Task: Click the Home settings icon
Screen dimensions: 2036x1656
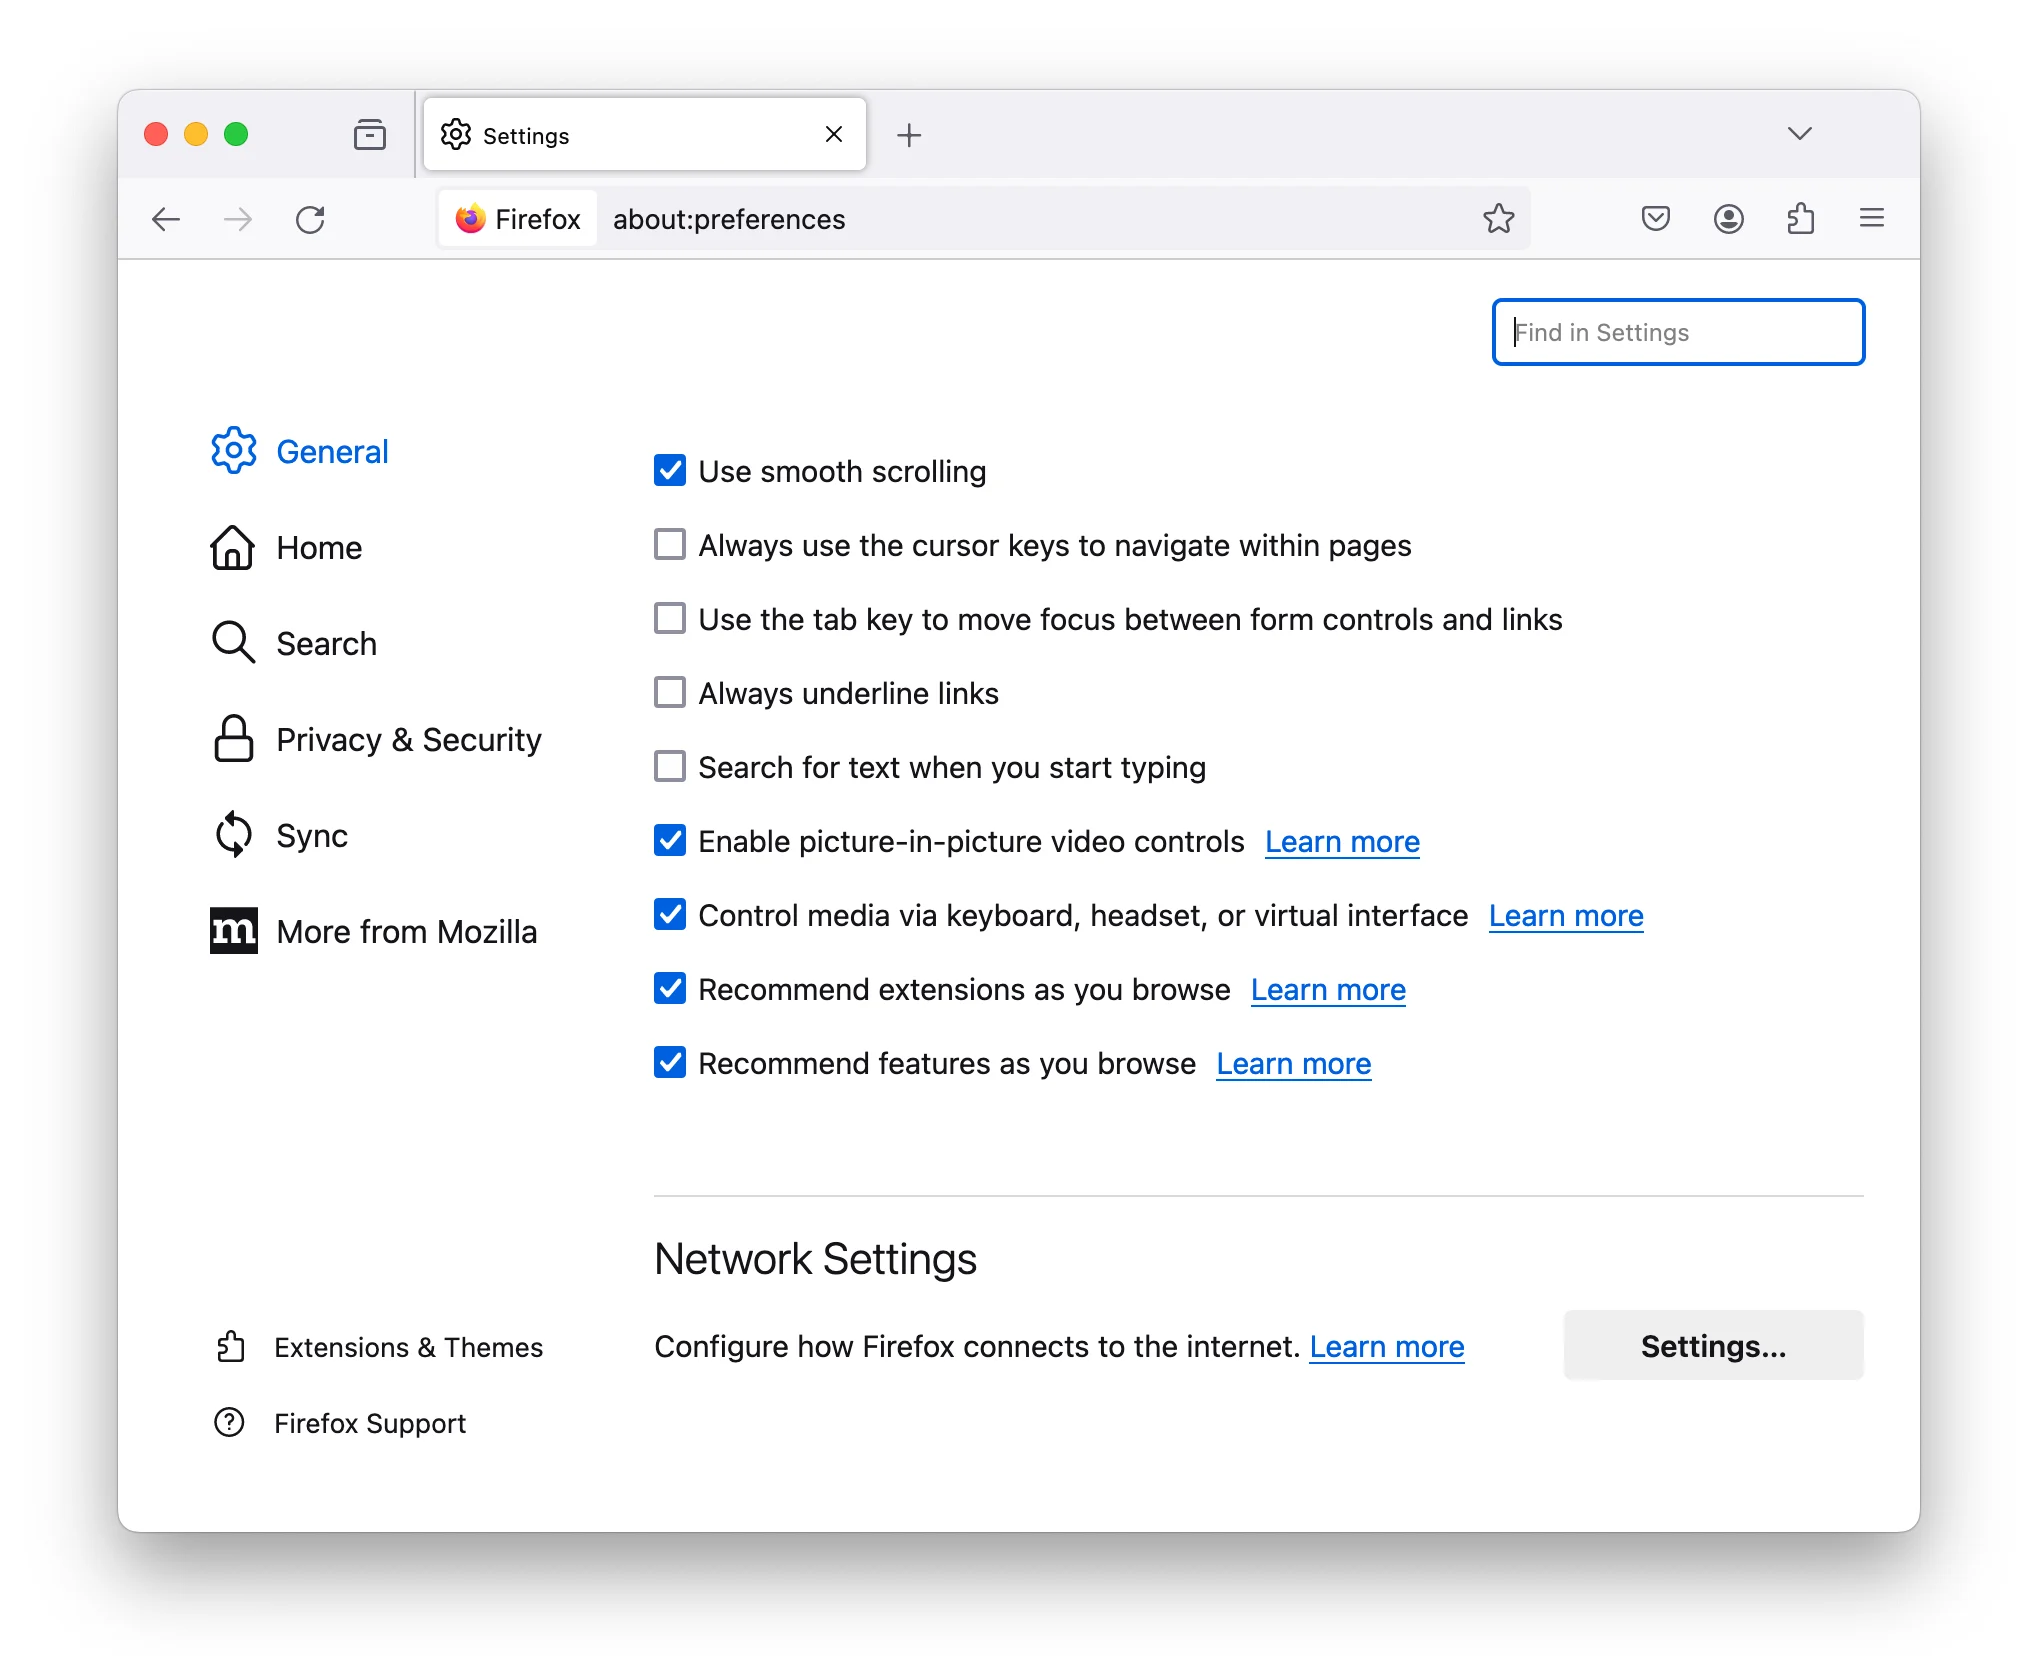Action: point(230,546)
